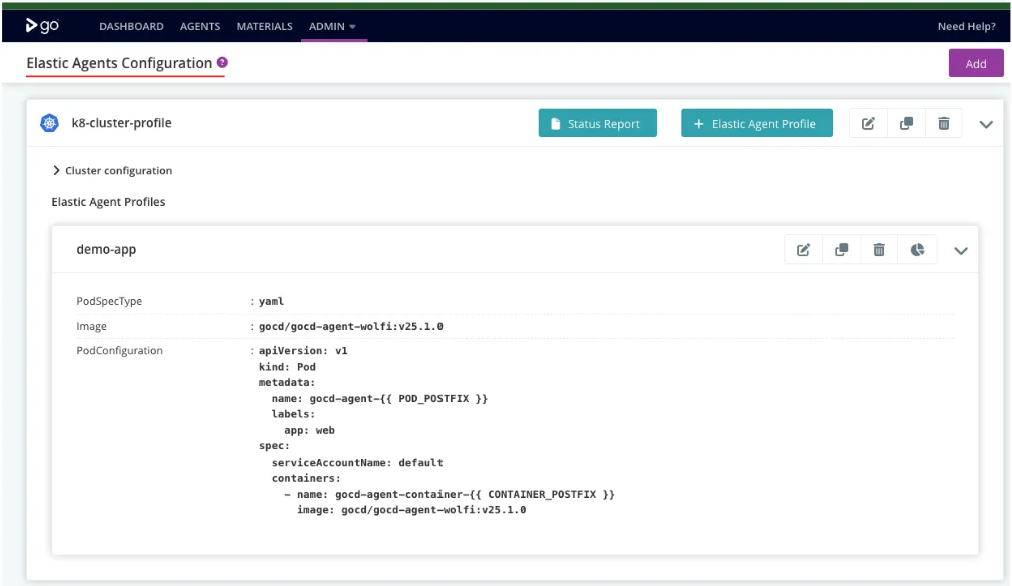1012x586 pixels.
Task: Clone the k8-cluster-profile cluster profile
Action: pos(906,123)
